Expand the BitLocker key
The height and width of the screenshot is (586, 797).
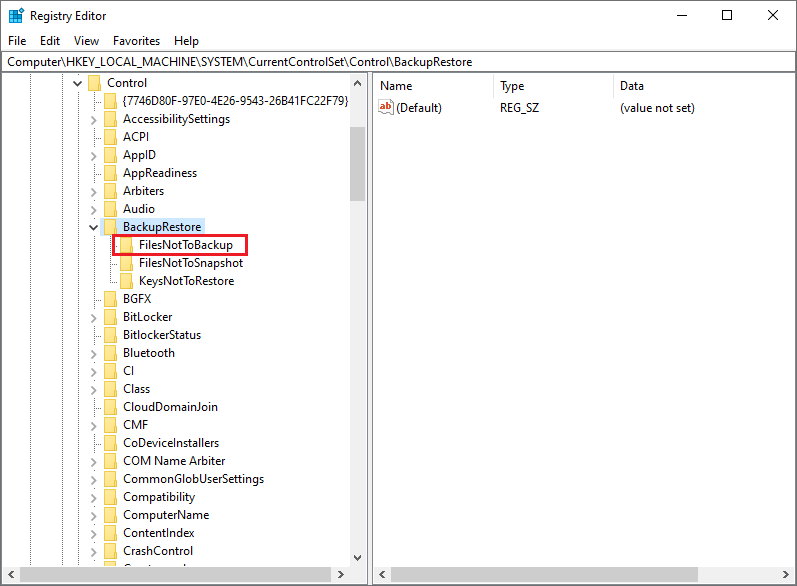click(94, 318)
